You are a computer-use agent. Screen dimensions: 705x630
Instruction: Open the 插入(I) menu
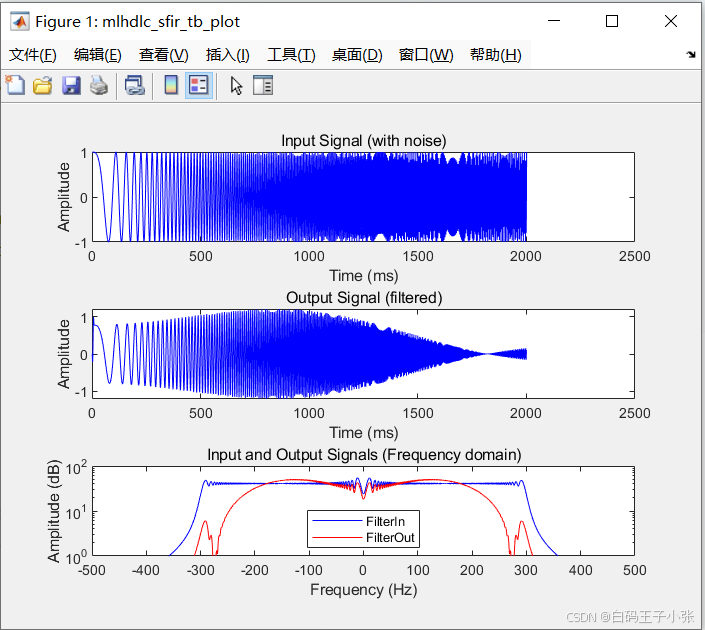228,55
